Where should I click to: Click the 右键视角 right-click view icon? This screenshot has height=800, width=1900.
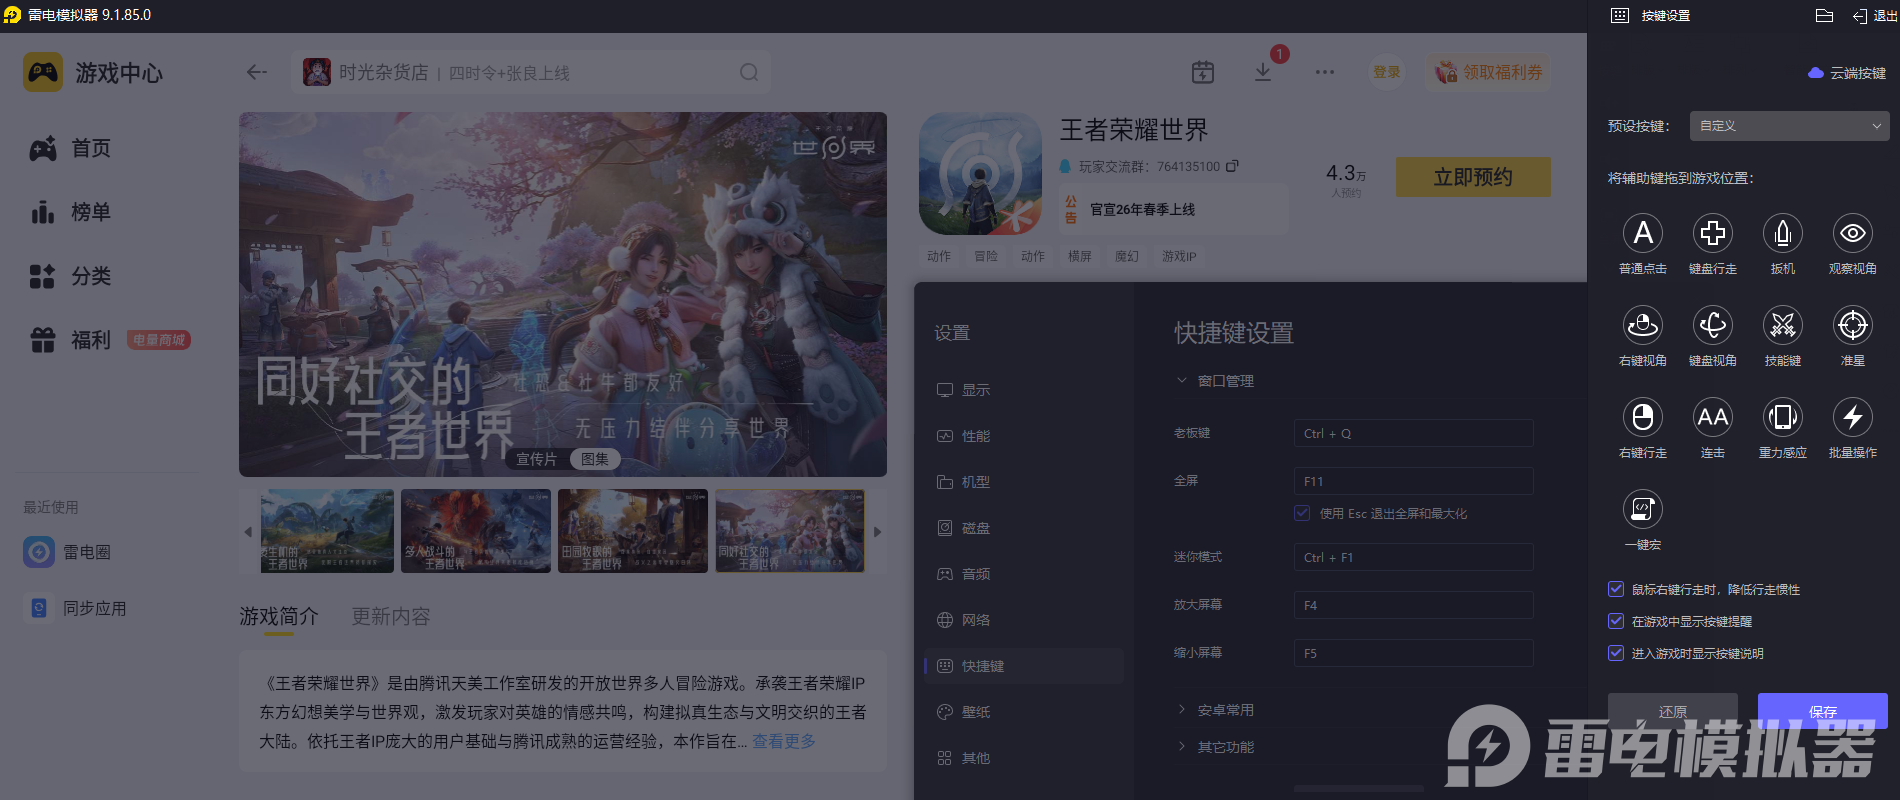click(x=1642, y=325)
